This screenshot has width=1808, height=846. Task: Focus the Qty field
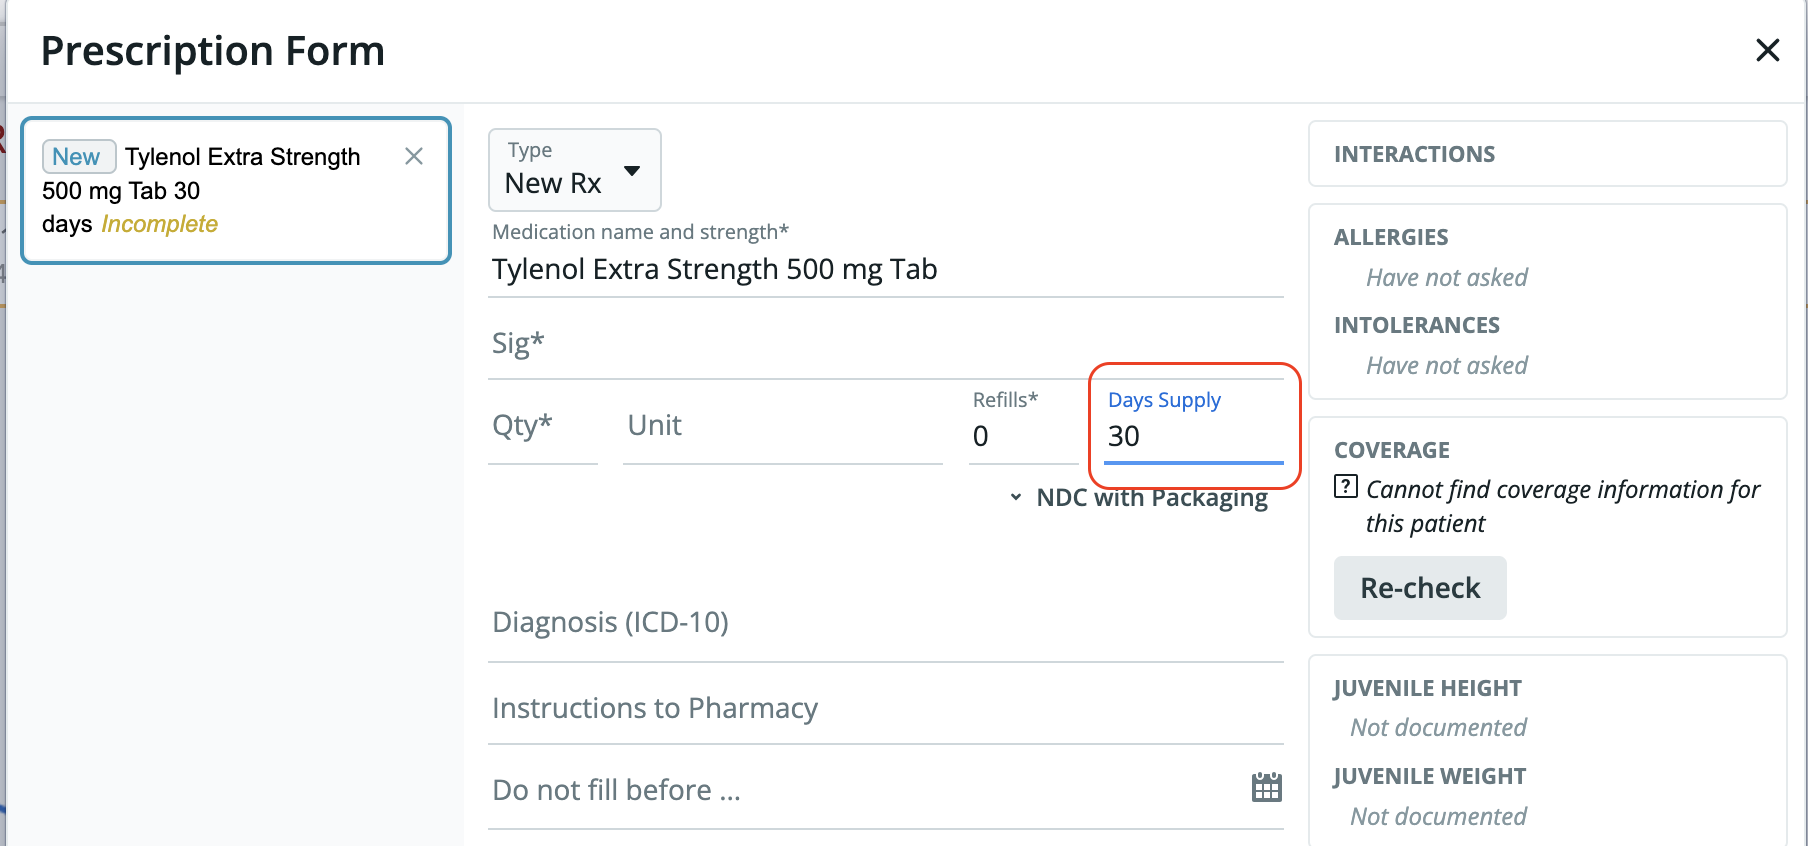[x=542, y=427]
